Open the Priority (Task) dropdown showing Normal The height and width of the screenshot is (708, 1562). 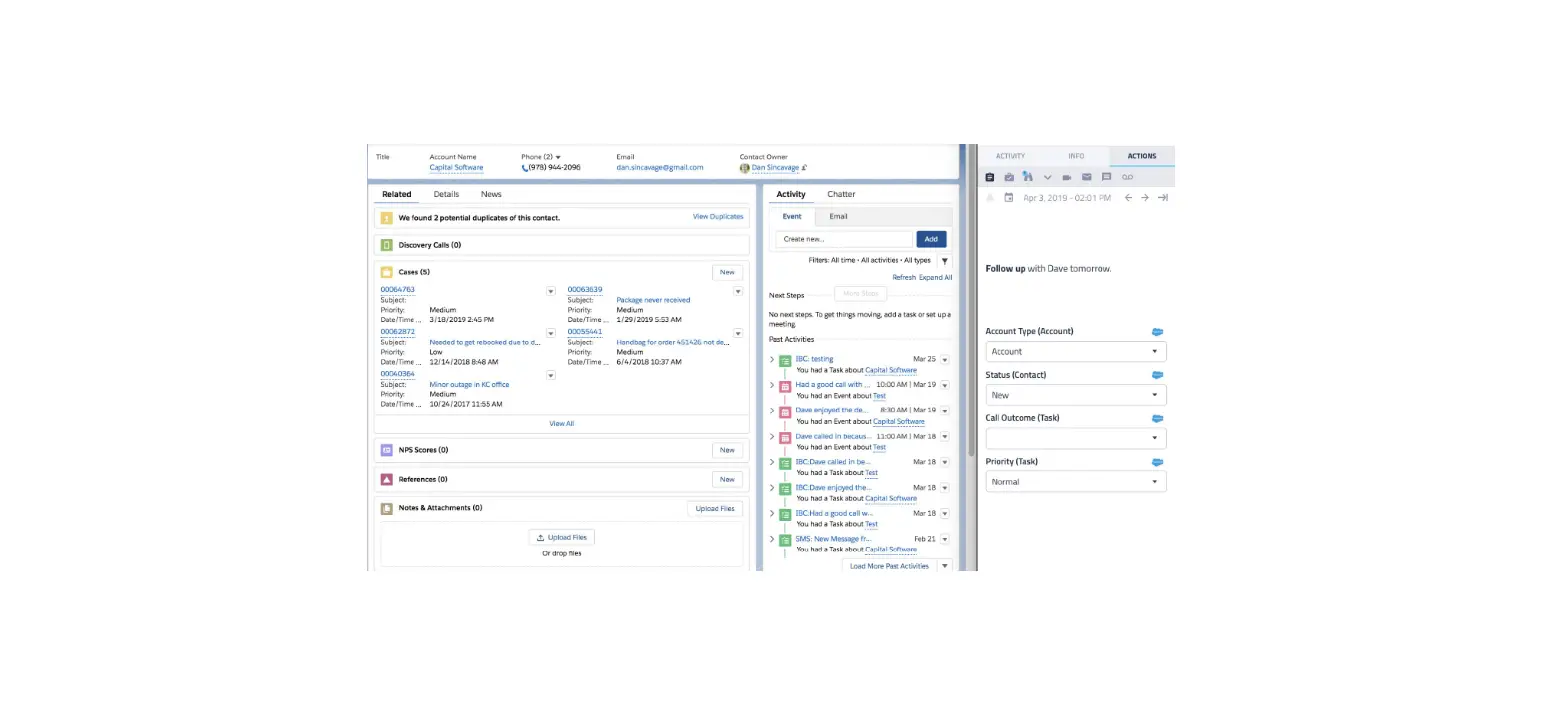coord(1076,482)
